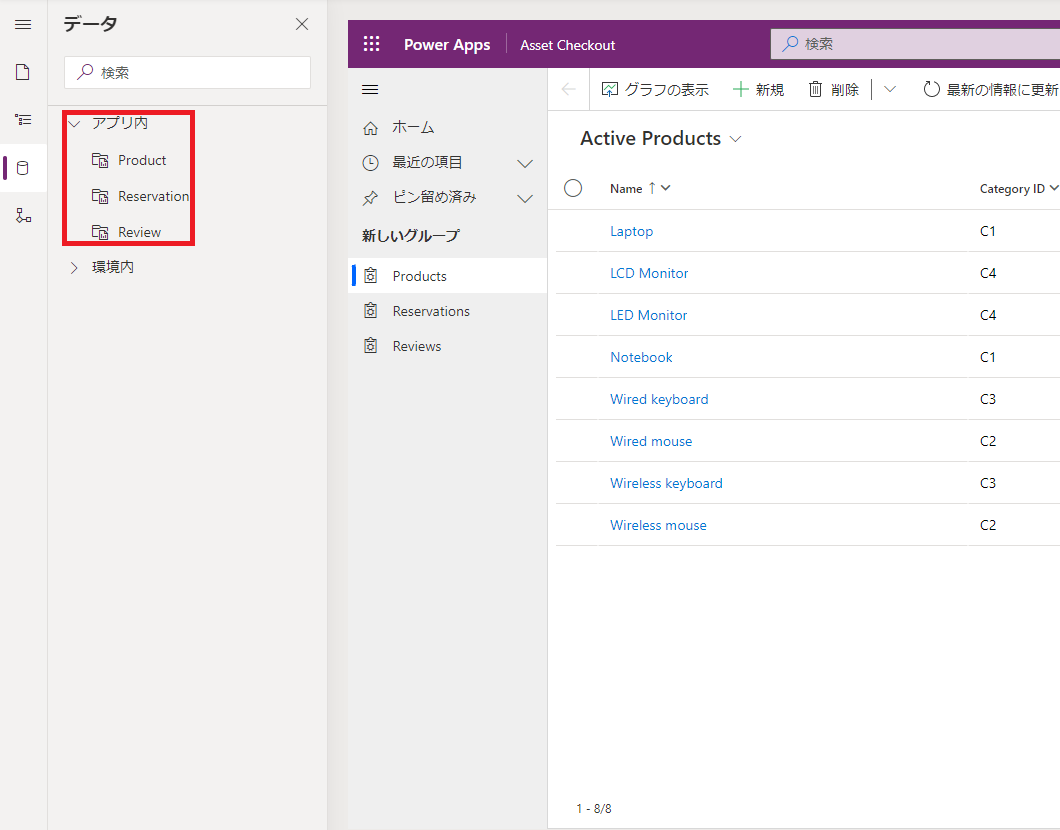Collapse the アプリ内 tree section

pyautogui.click(x=74, y=124)
